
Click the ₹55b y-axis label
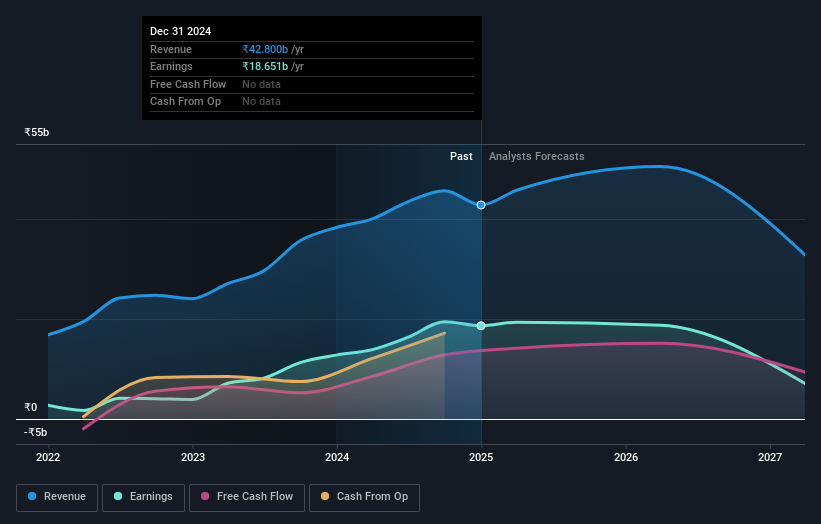(x=37, y=132)
